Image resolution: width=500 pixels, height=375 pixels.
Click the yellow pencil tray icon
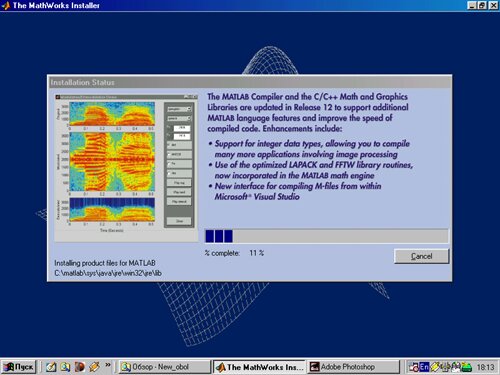click(x=435, y=367)
